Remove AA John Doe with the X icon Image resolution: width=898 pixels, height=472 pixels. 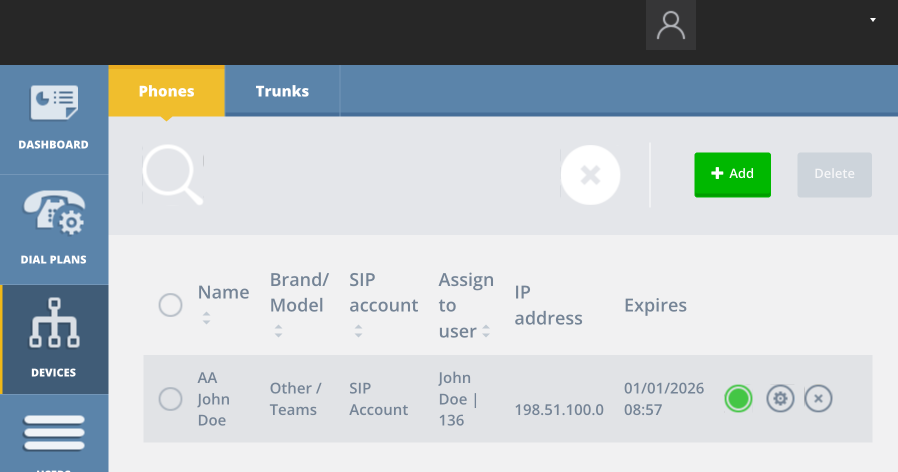coord(818,399)
